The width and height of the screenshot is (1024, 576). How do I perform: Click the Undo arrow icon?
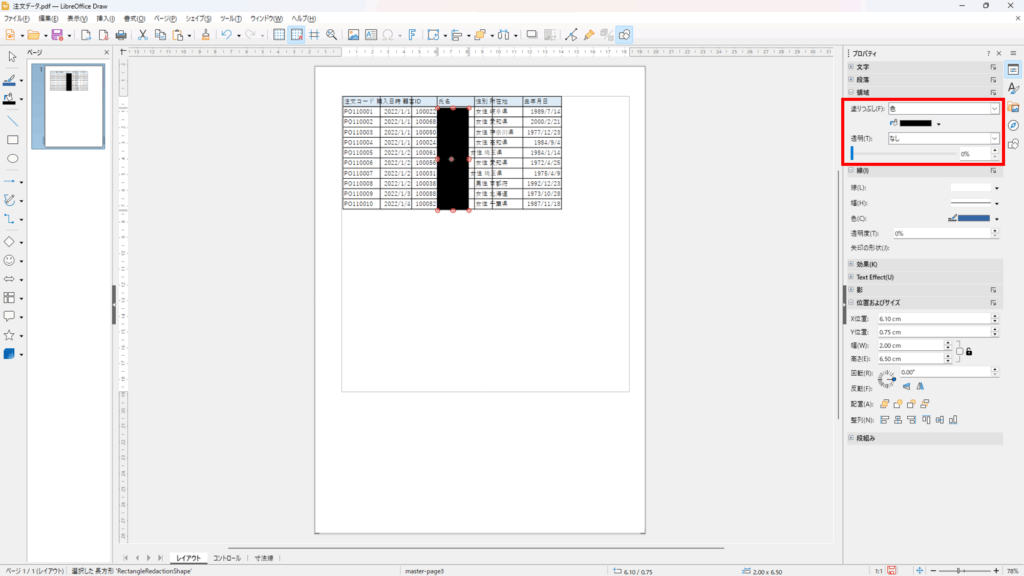click(x=226, y=35)
